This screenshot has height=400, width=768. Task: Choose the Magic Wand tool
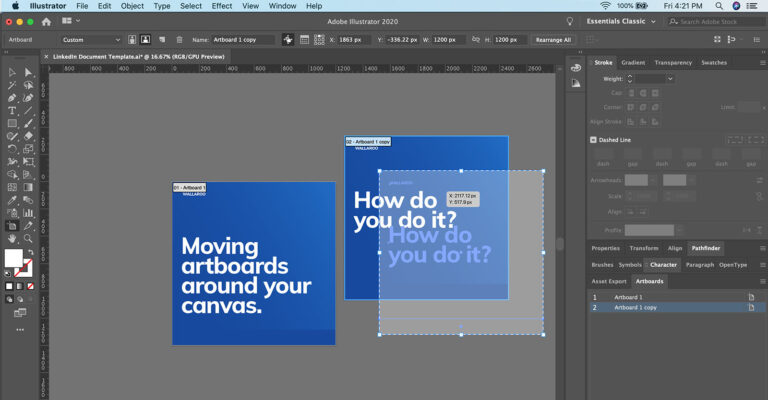click(12, 85)
